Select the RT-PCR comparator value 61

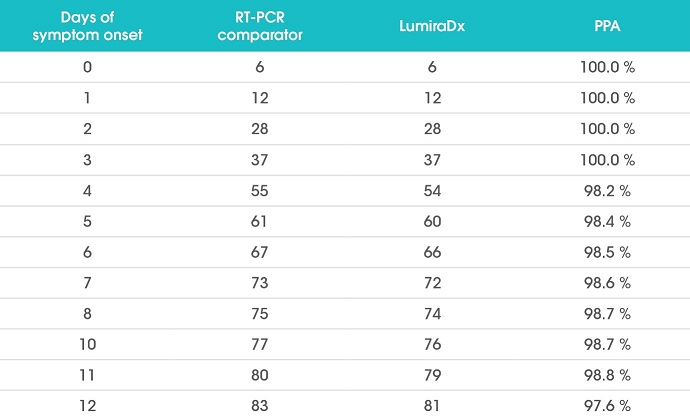(x=259, y=221)
